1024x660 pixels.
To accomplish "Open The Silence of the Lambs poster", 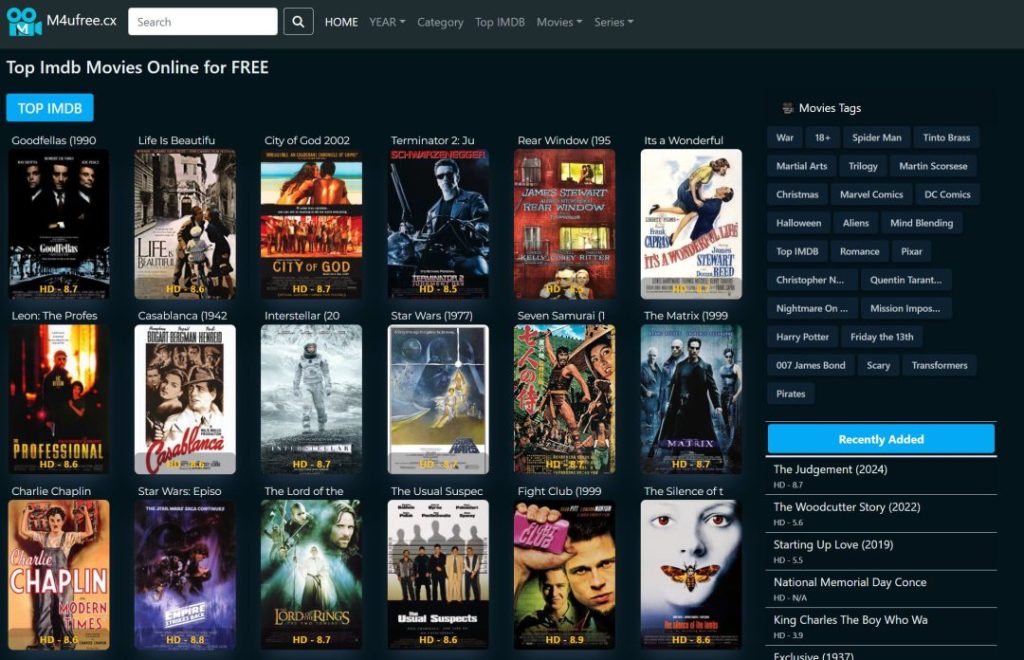I will pos(691,574).
